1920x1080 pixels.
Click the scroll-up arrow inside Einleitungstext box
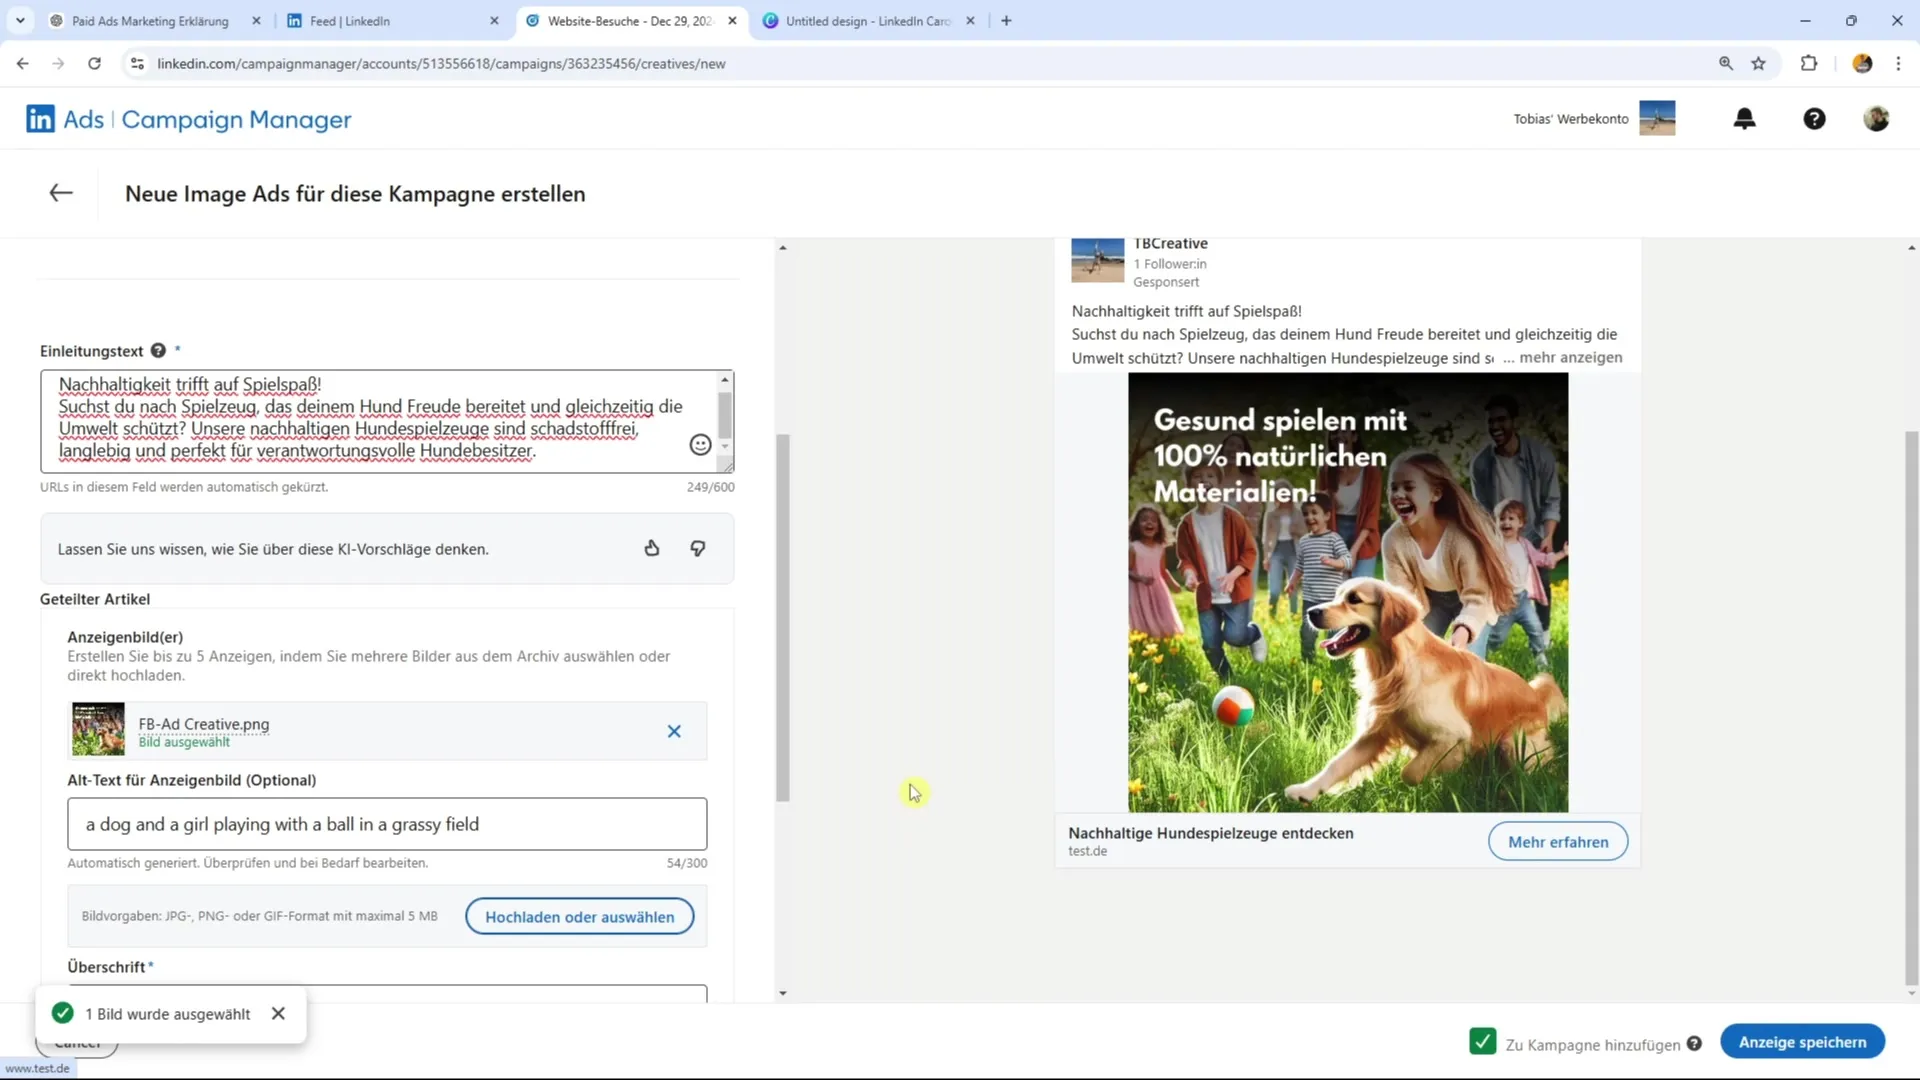tap(725, 379)
